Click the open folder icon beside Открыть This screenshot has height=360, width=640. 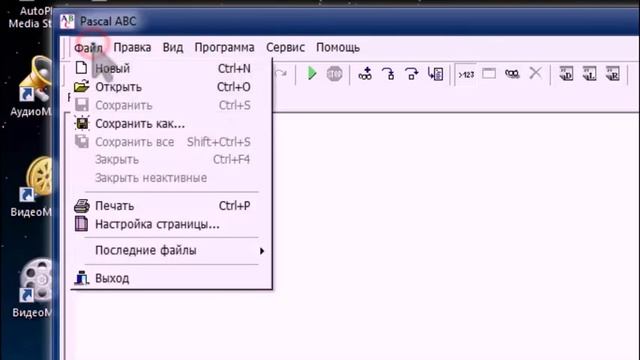tap(82, 86)
